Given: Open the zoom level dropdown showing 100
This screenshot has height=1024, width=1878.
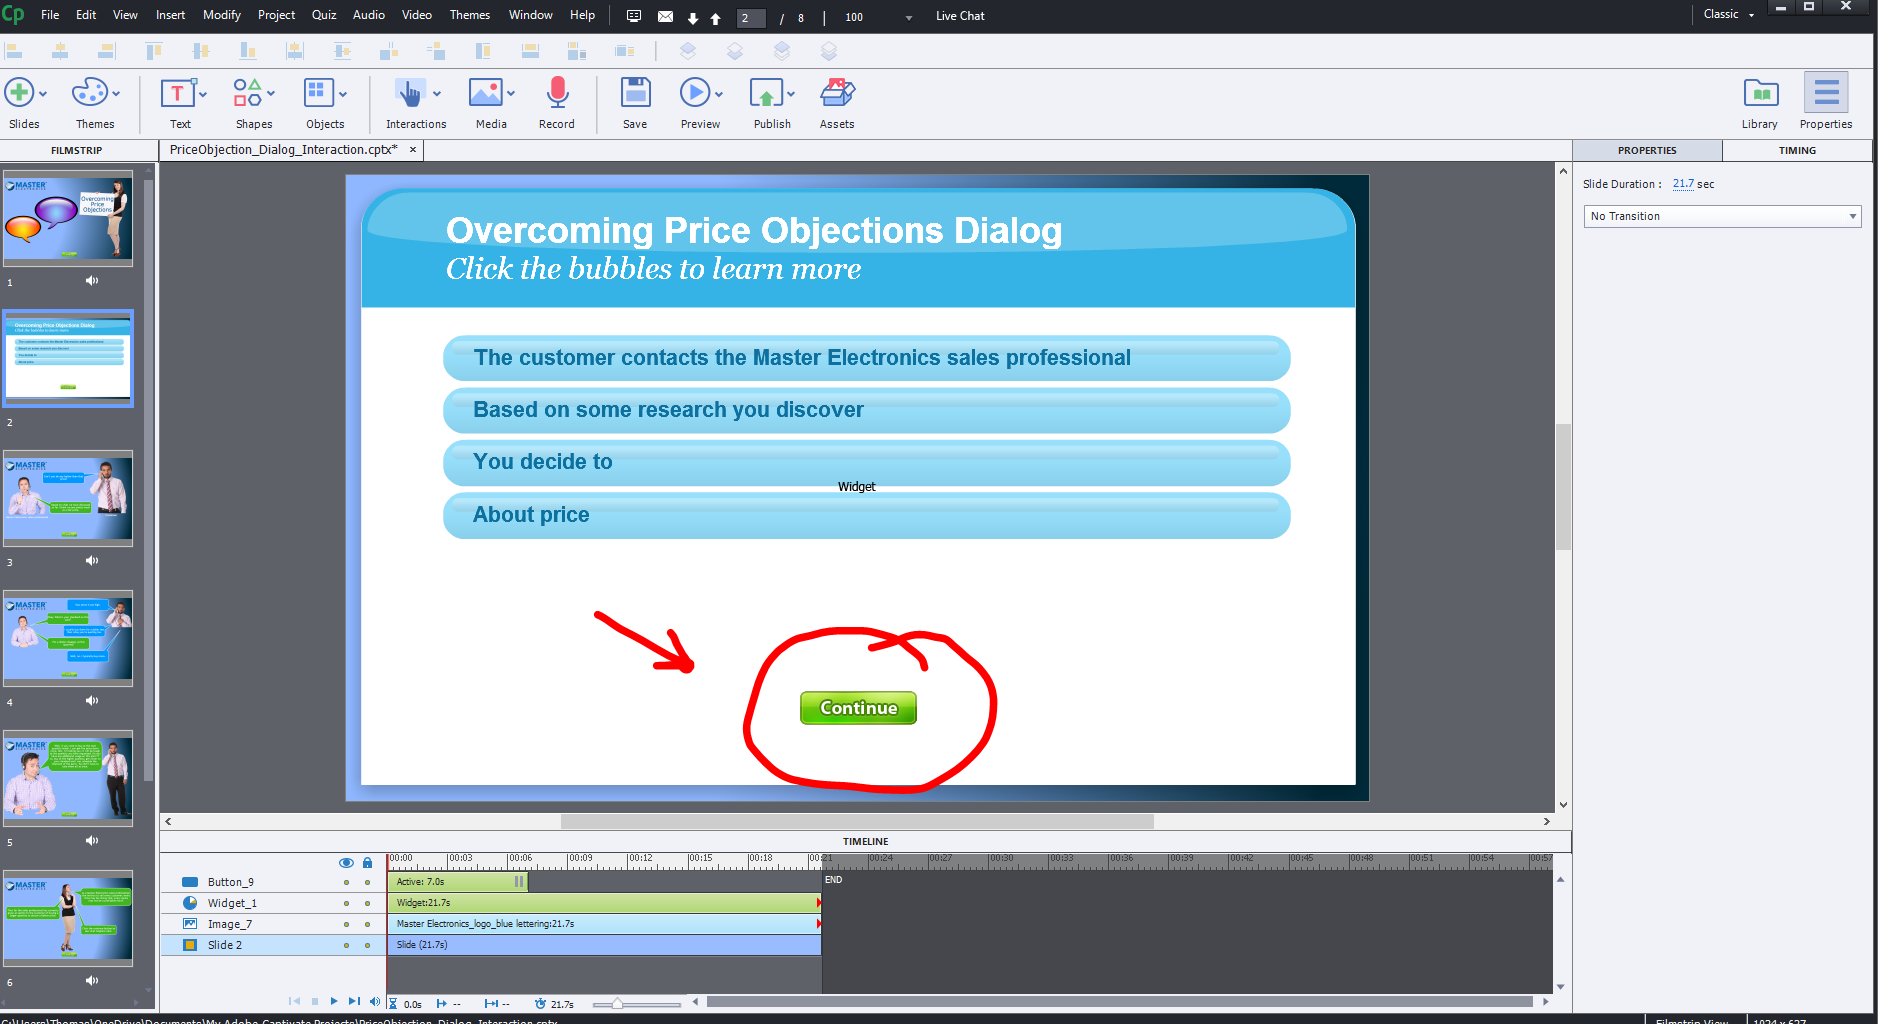Looking at the screenshot, I should pyautogui.click(x=909, y=18).
